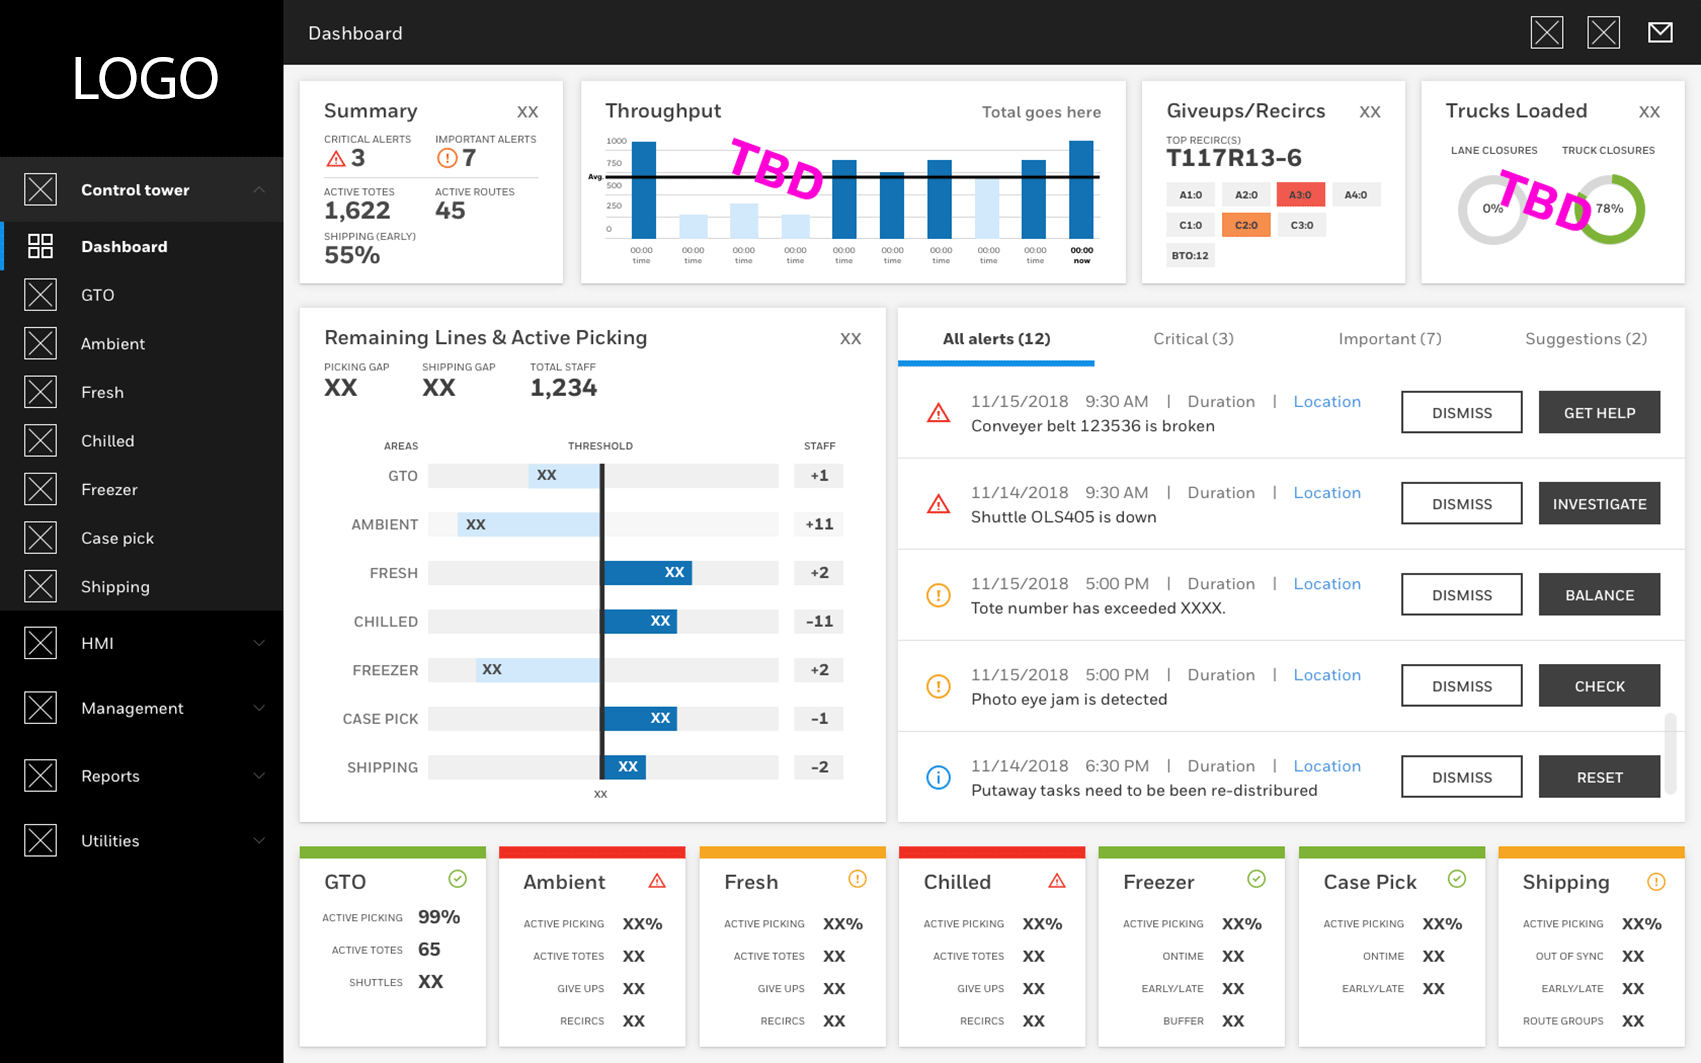
Task: Click the FRESH area threshold bar
Action: 603,573
